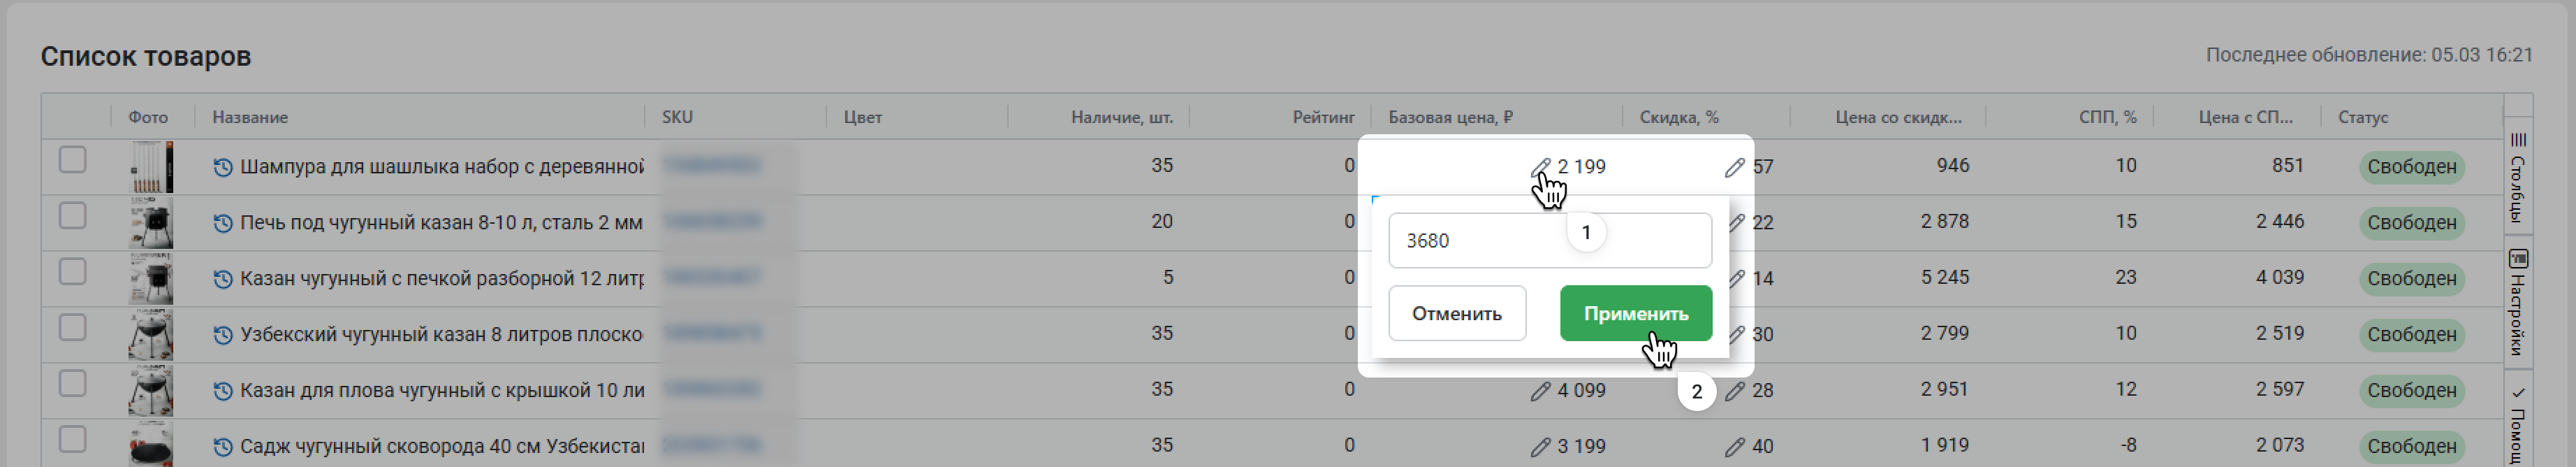This screenshot has width=2576, height=467.
Task: Check the box for Казан для плова row
Action: pos(72,384)
